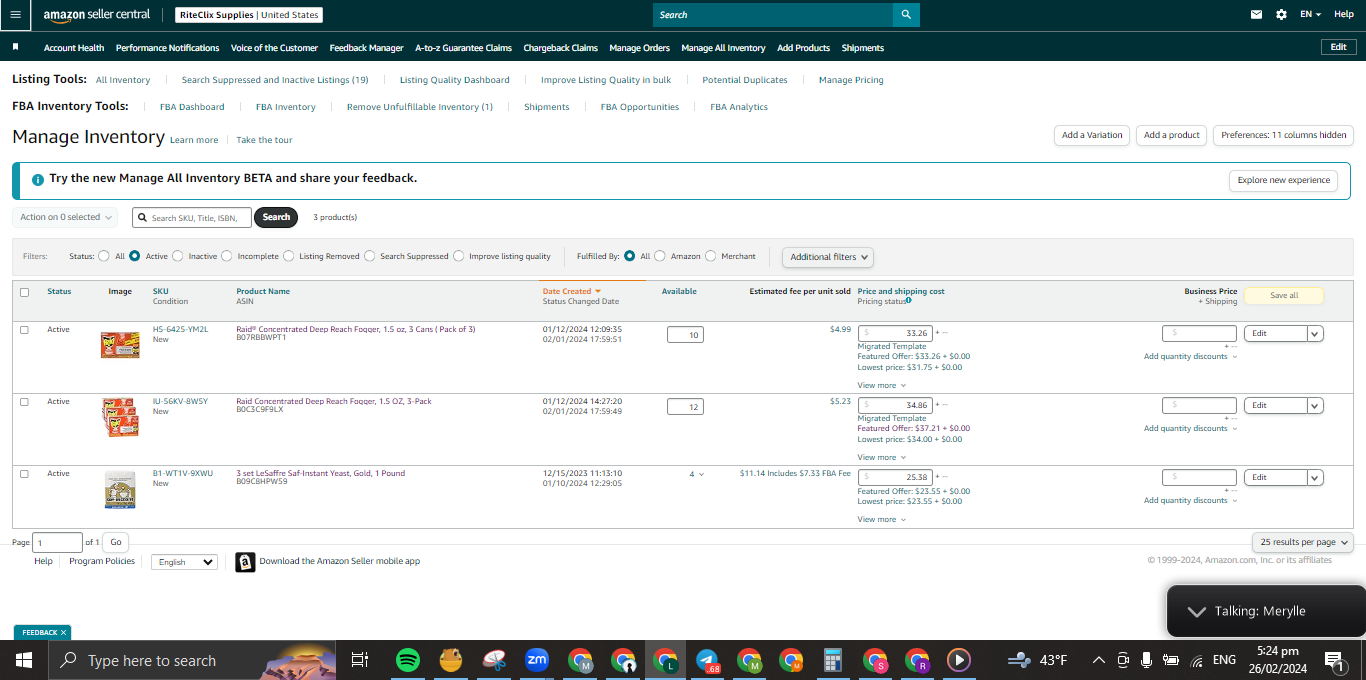
Task: Tick checkbox for SKU IU-S6KV-8WSY
Action: coord(24,402)
